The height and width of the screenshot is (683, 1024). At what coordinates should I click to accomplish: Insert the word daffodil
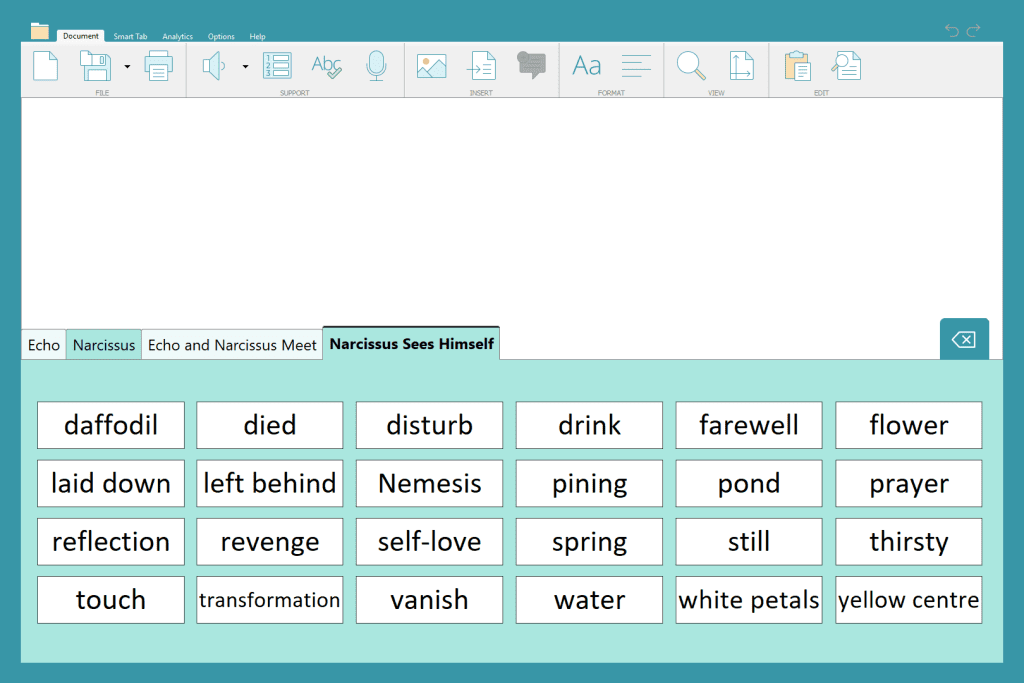click(x=111, y=425)
